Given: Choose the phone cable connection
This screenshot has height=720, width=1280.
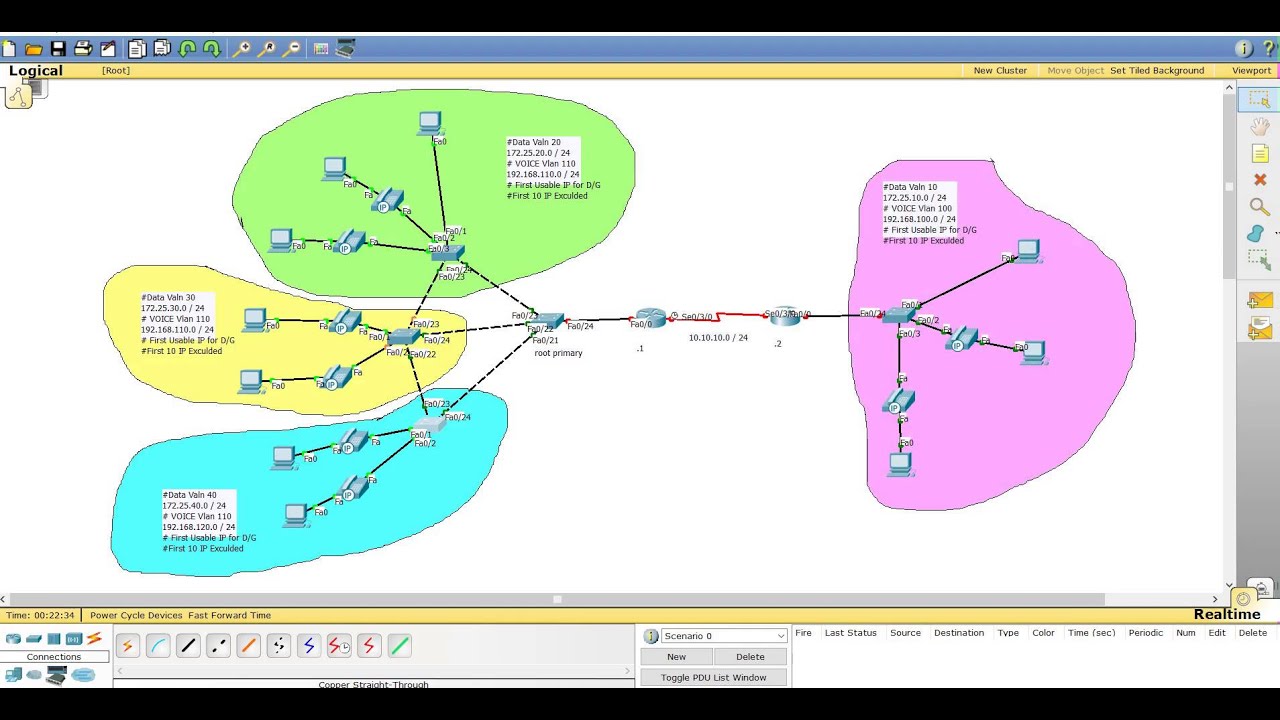Looking at the screenshot, I should coord(278,646).
